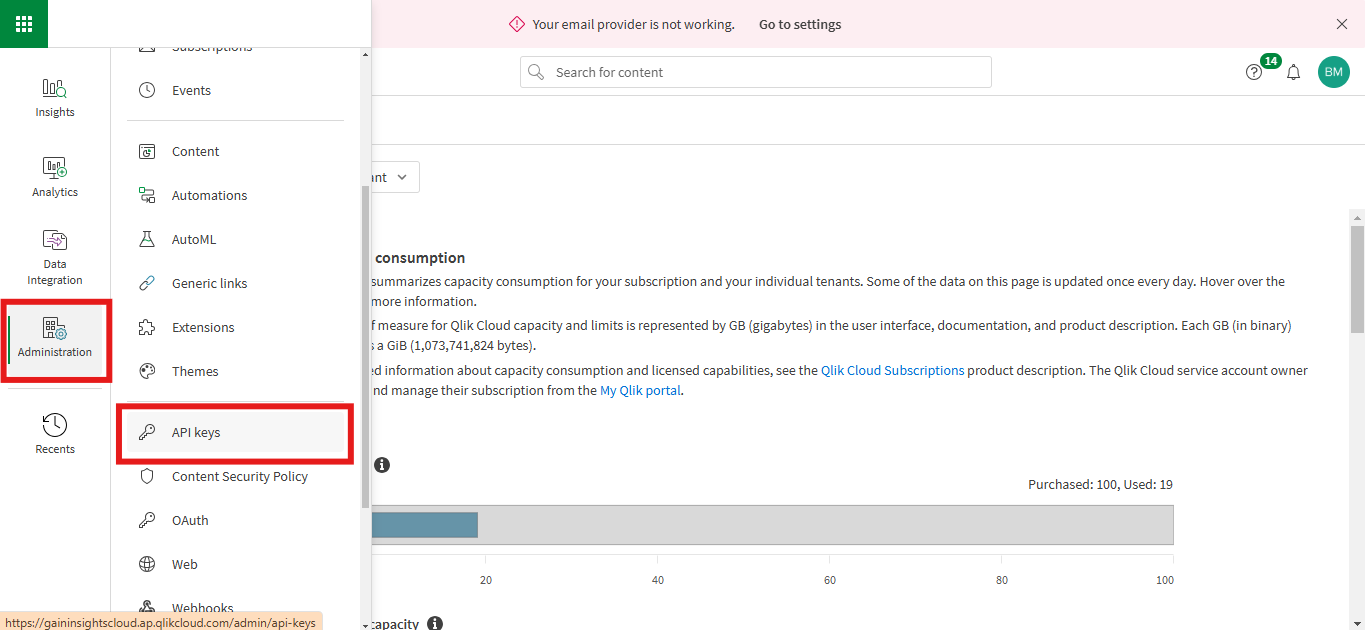This screenshot has width=1365, height=630.
Task: Open the Qlik Cloud Subscriptions link
Action: tap(892, 369)
